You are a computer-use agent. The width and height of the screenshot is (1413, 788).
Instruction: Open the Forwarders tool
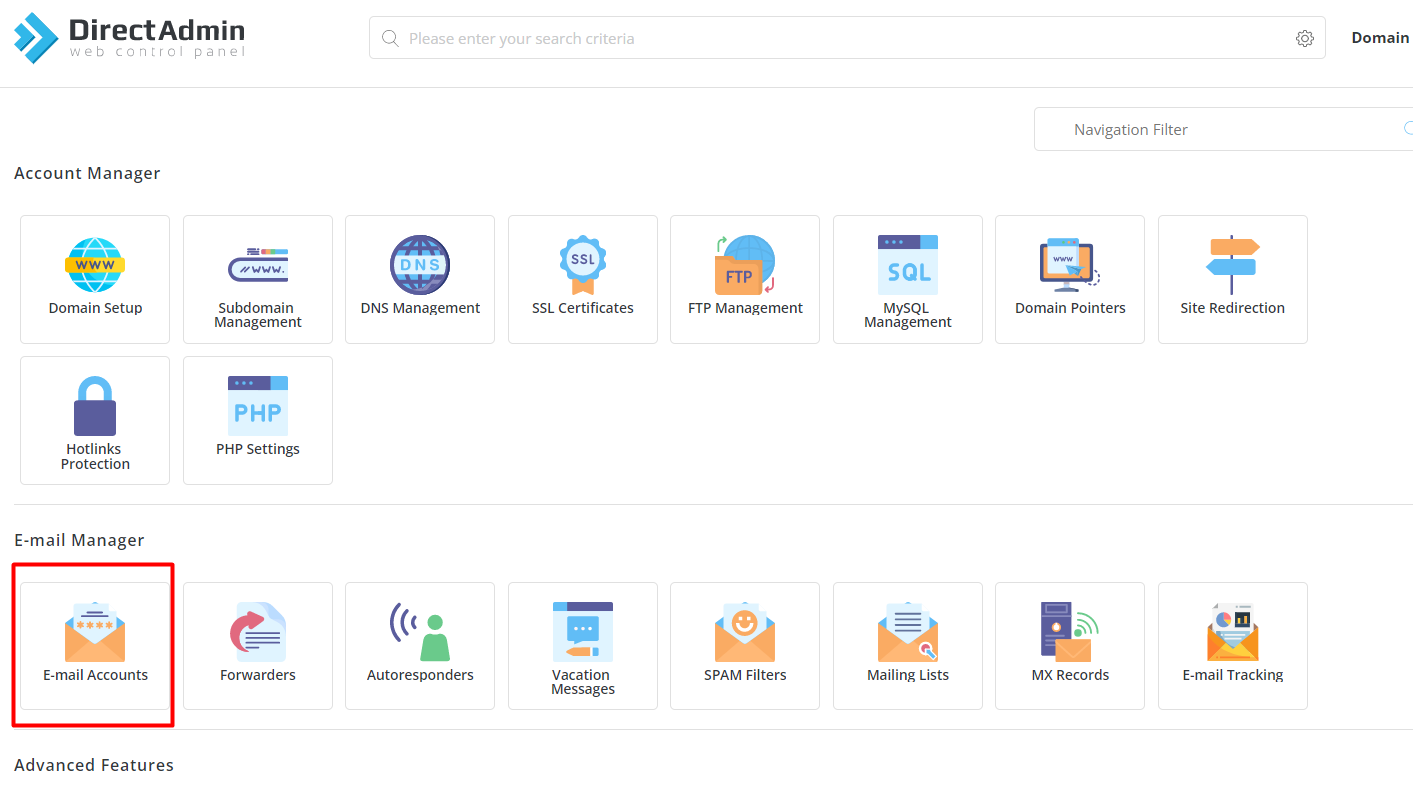click(257, 645)
